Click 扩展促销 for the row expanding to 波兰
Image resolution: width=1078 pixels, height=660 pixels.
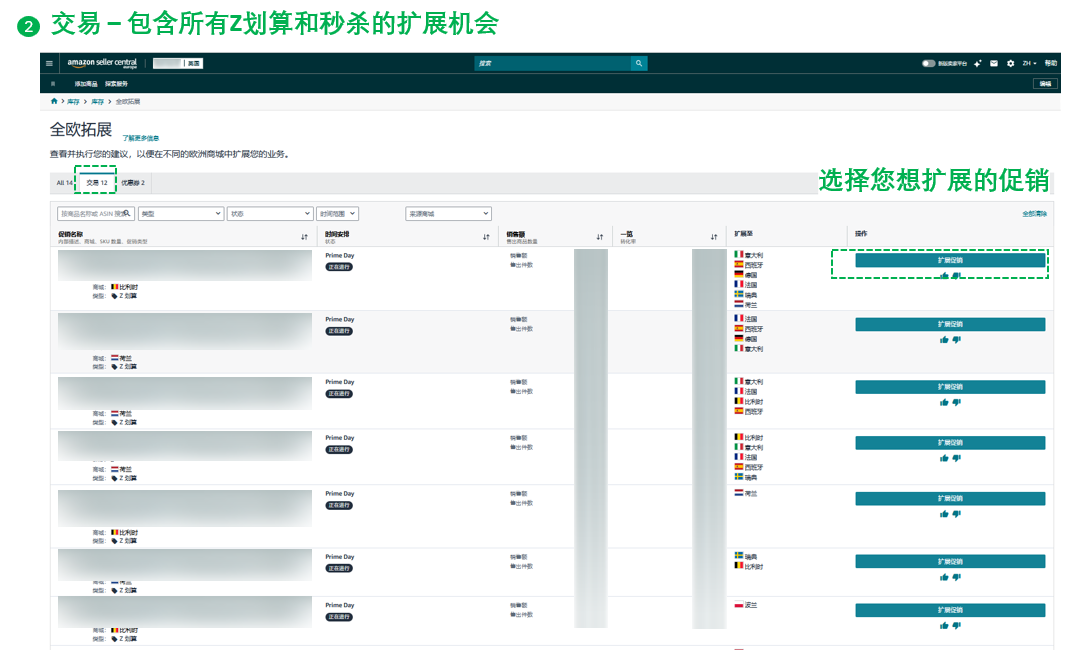point(950,610)
